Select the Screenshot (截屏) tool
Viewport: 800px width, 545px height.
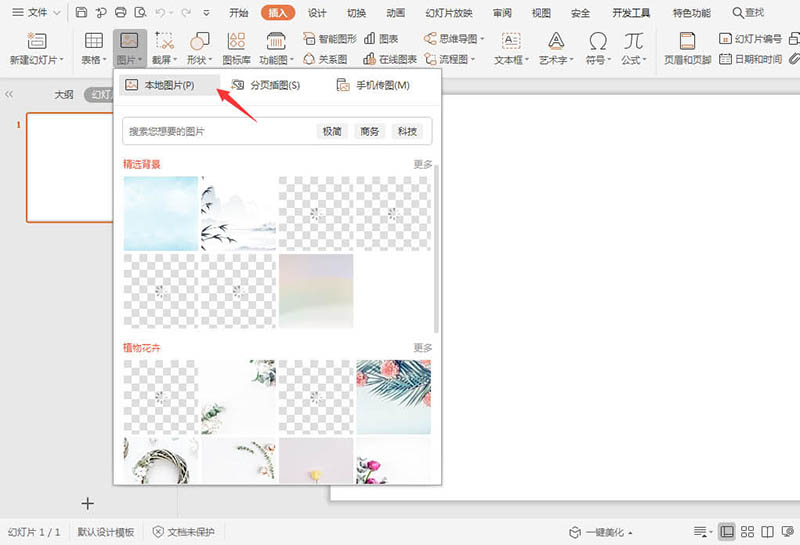[x=164, y=48]
